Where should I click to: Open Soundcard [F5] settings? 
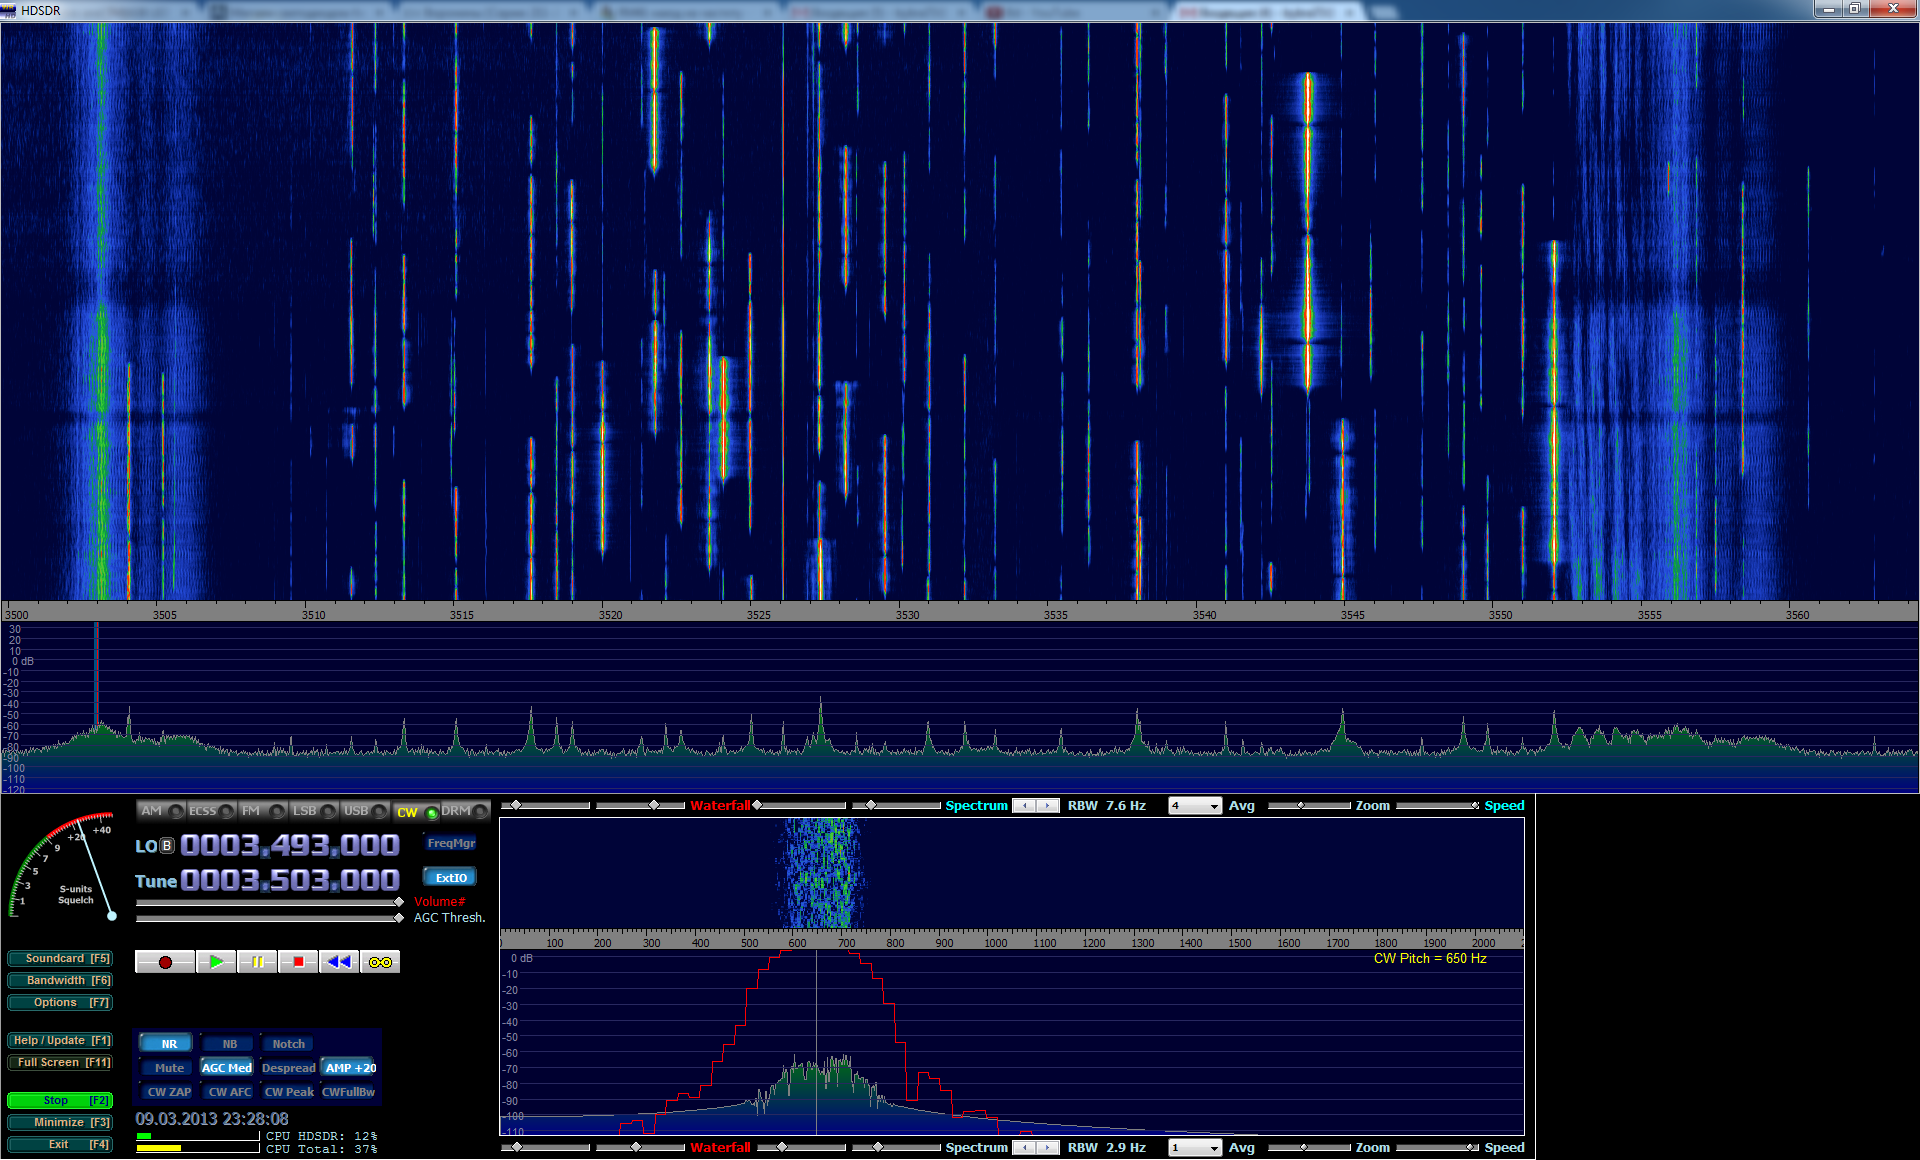60,959
